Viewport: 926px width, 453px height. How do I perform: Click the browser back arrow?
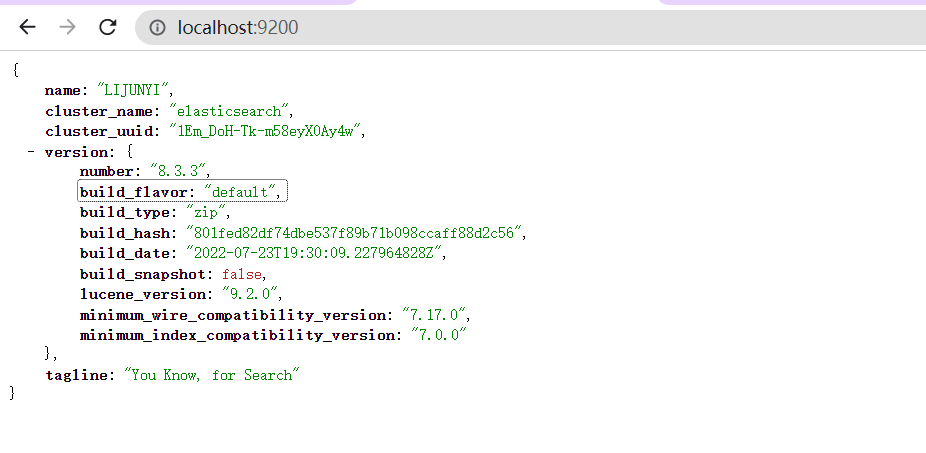(x=27, y=27)
